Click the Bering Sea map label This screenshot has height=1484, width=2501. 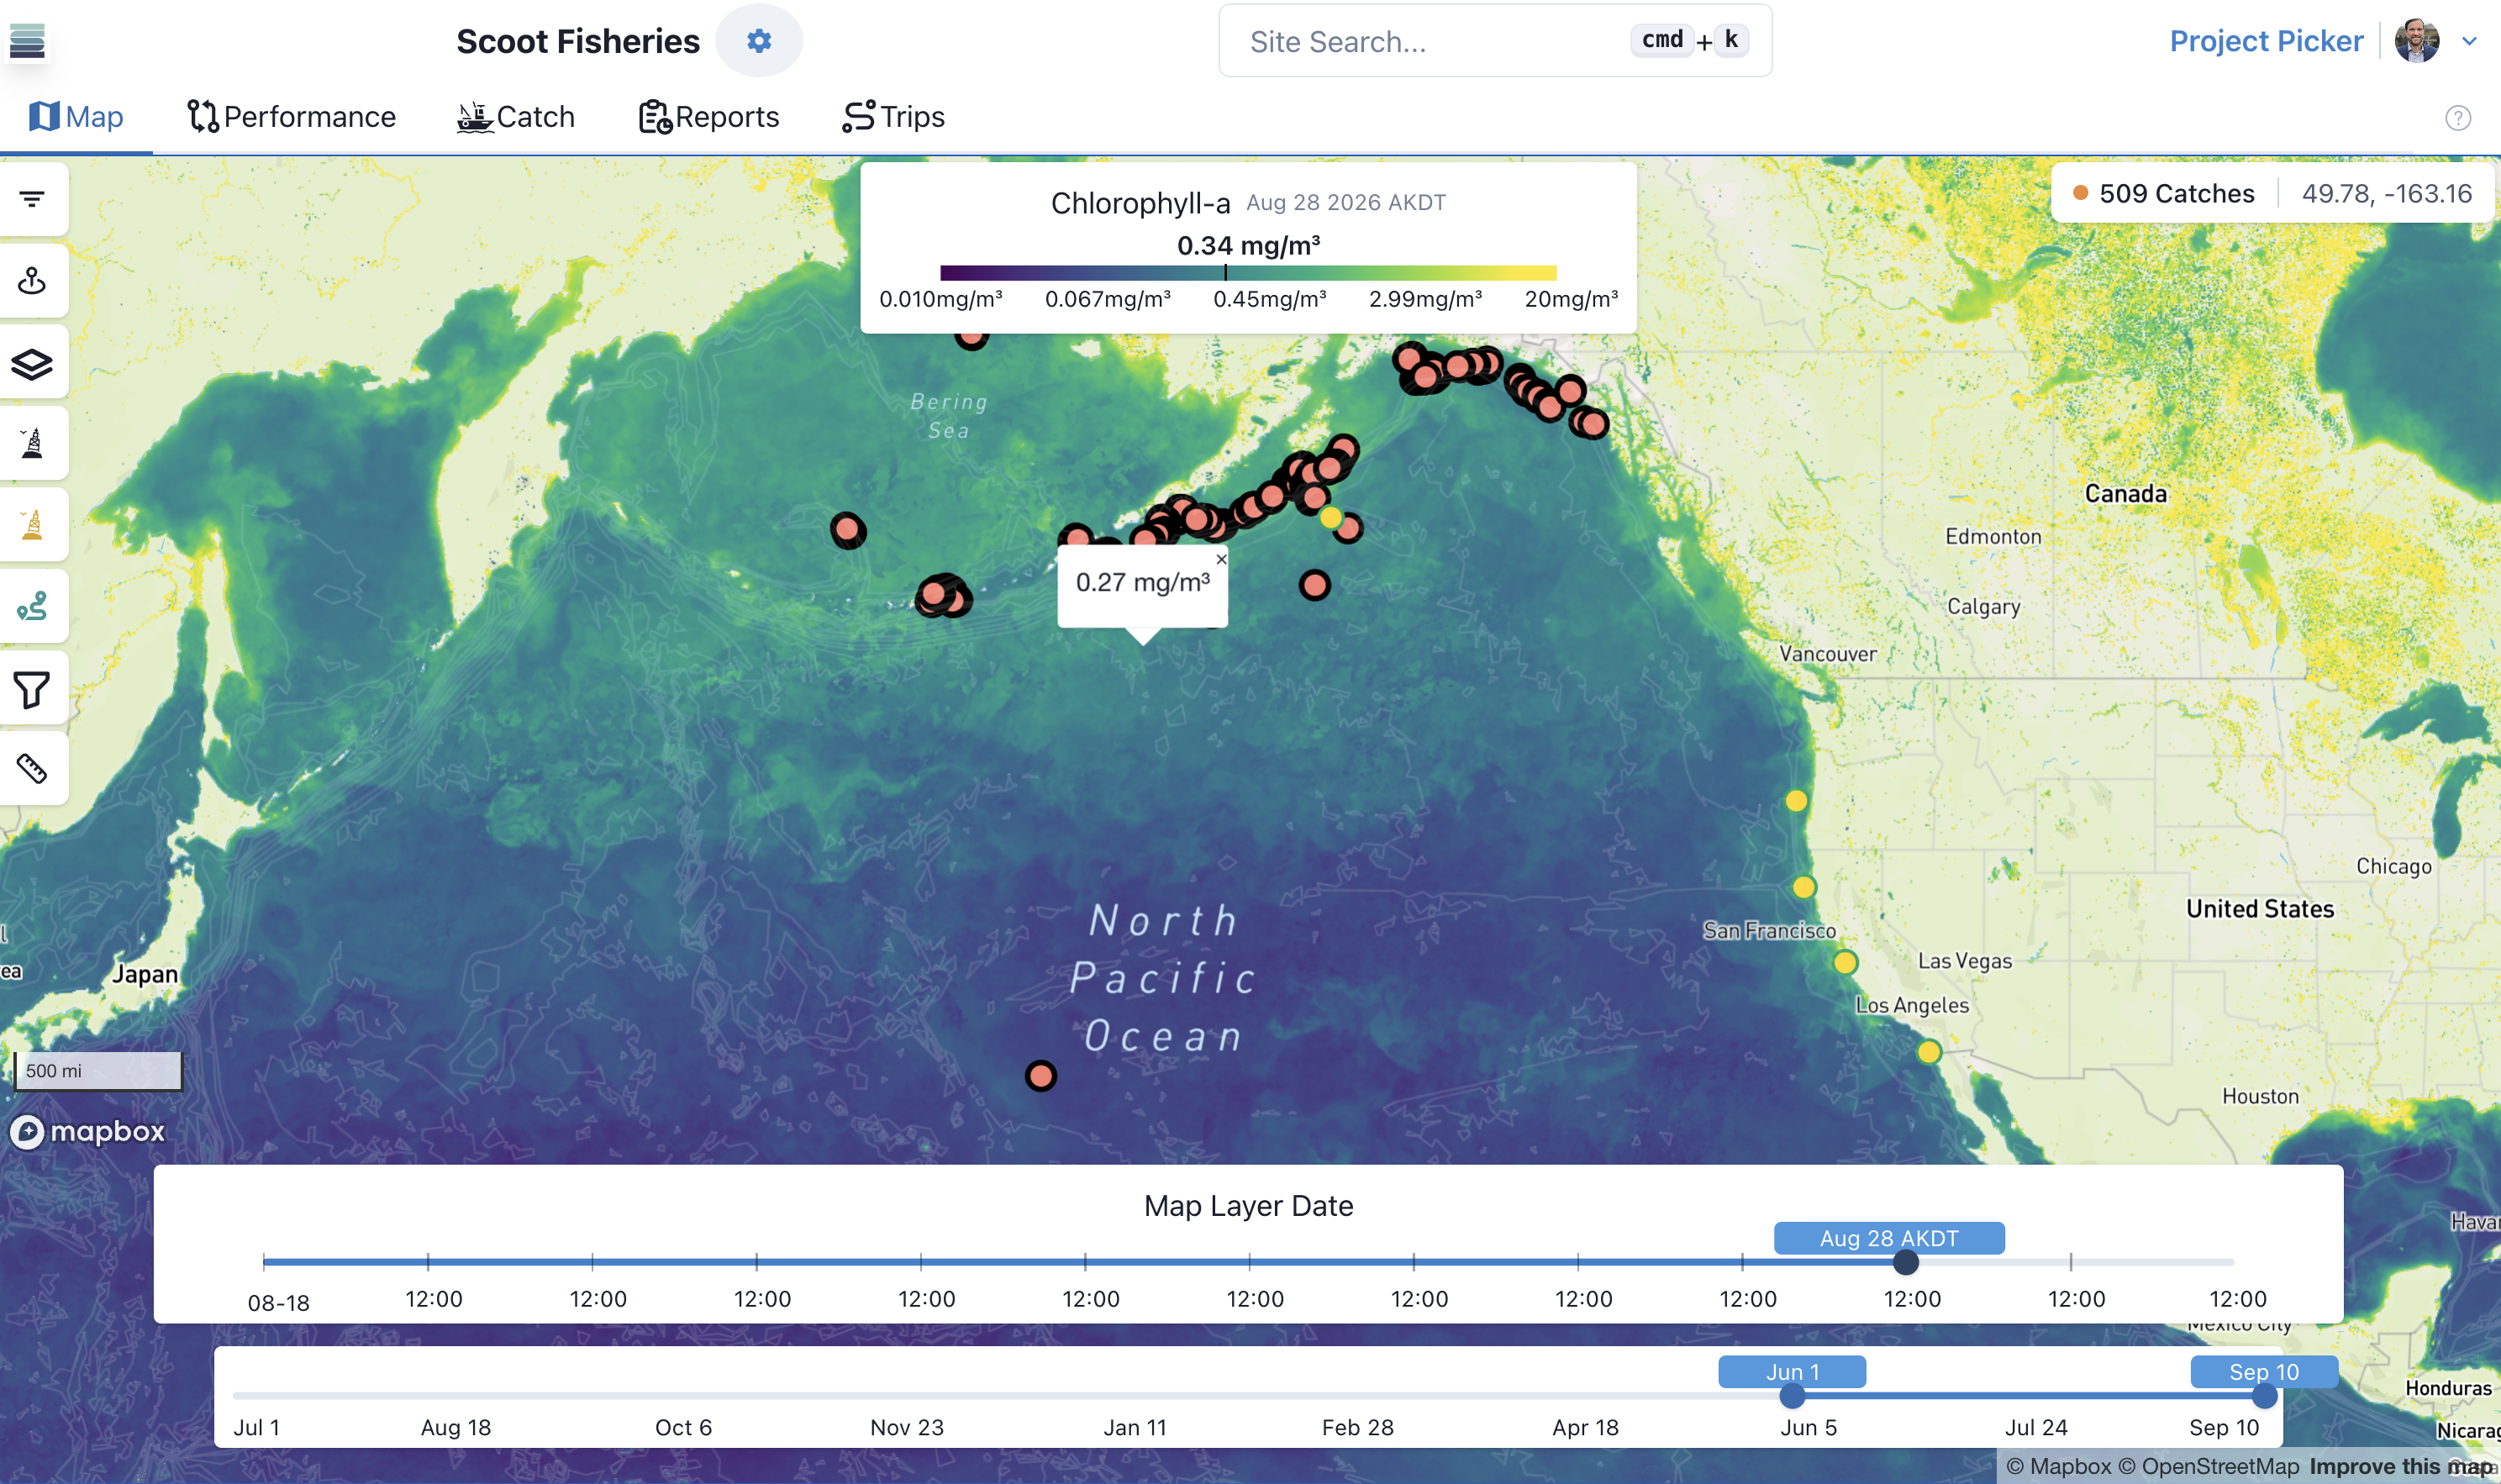(x=949, y=416)
